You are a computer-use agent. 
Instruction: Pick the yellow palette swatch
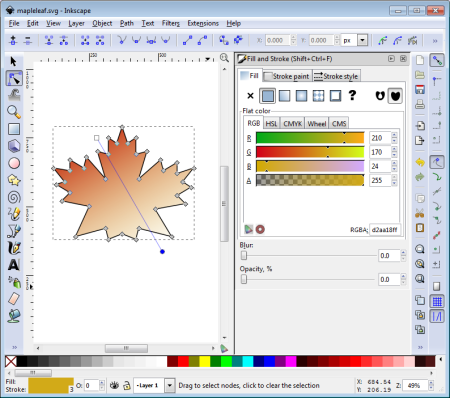[x=204, y=361]
